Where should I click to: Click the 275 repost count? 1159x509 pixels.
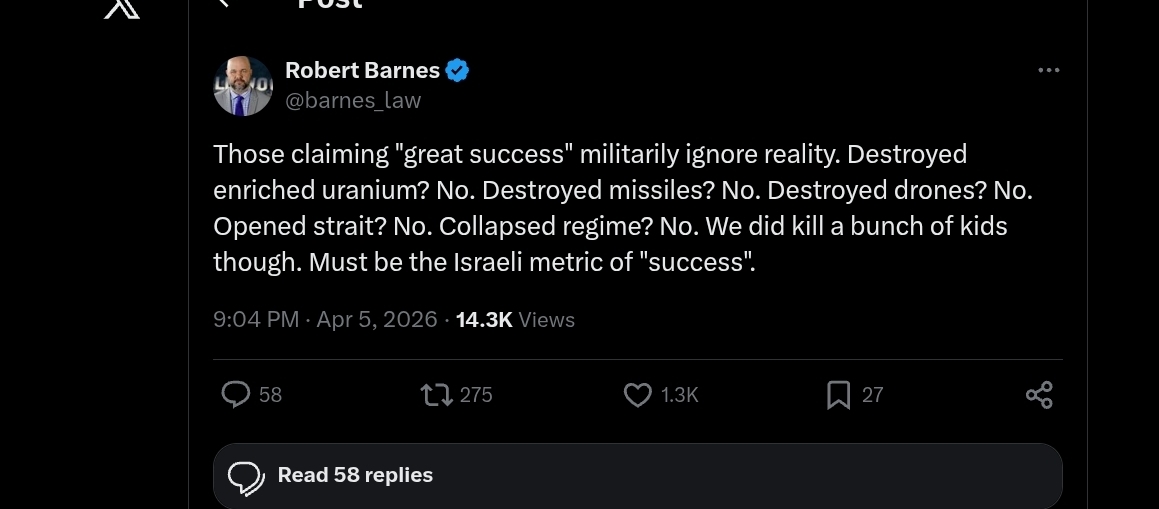(x=476, y=395)
